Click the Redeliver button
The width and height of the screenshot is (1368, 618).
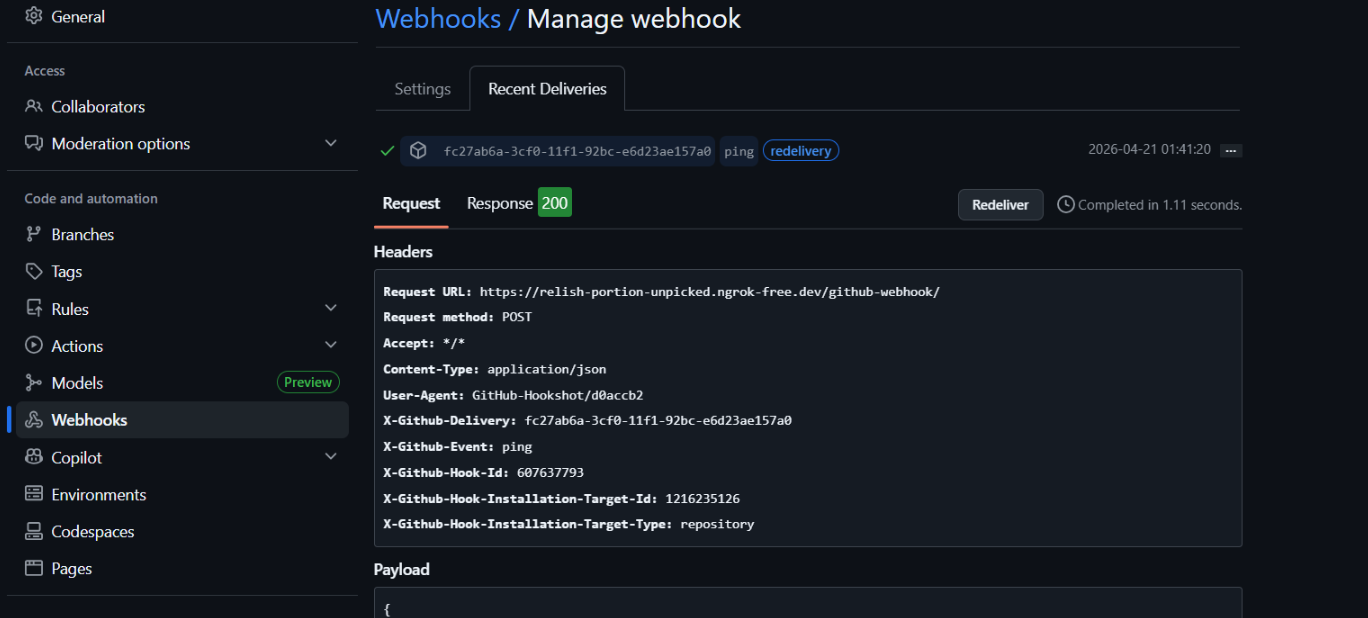coord(1000,205)
